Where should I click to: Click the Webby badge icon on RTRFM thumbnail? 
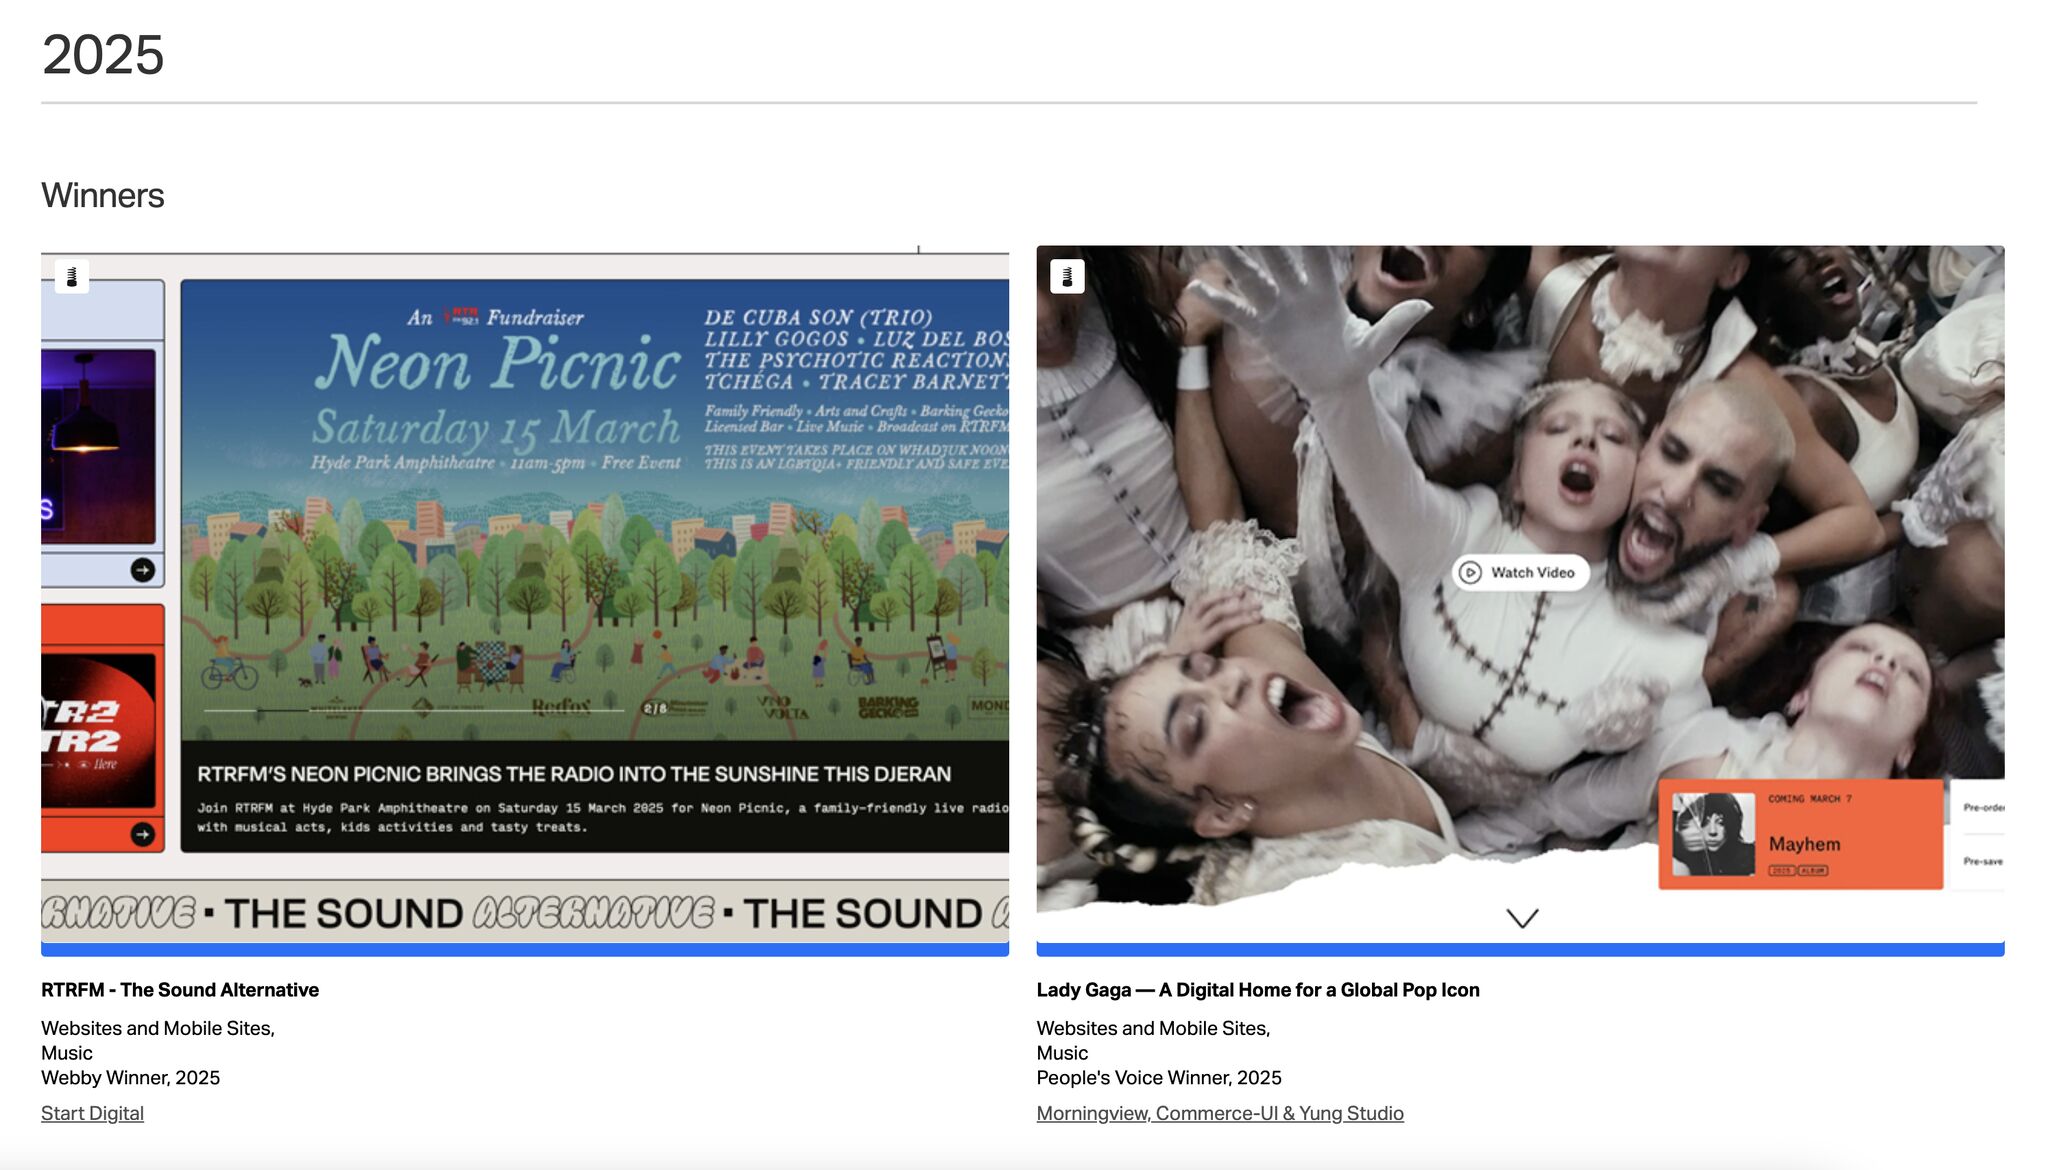[71, 277]
